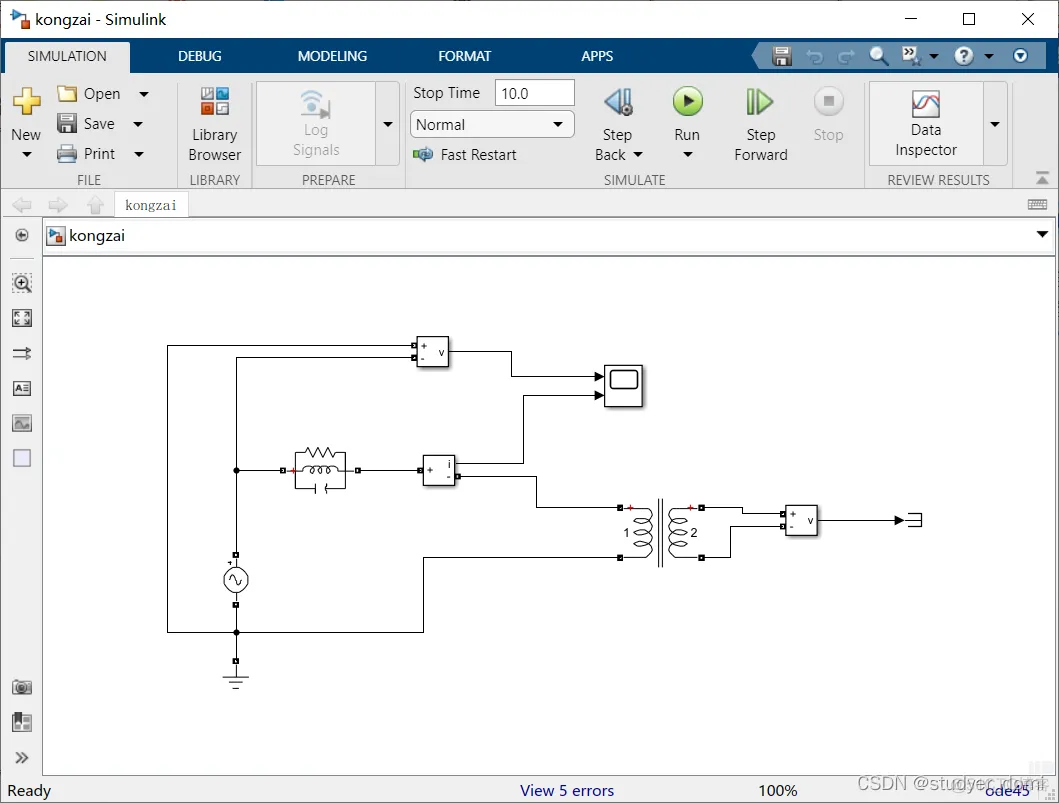Switch to the FORMAT tab
Image resolution: width=1059 pixels, height=803 pixels.
465,56
